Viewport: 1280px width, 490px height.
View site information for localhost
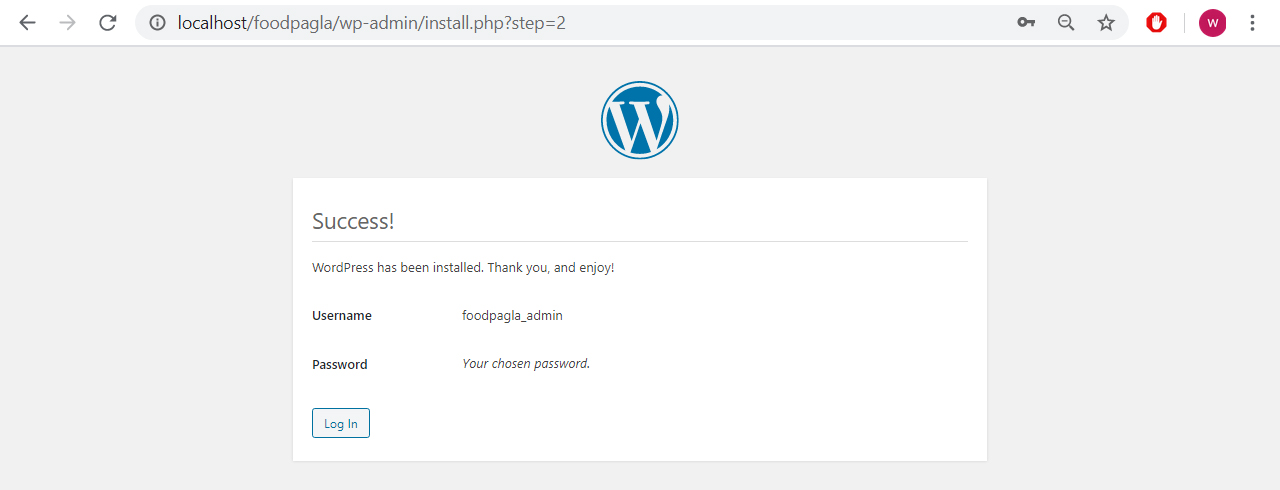[157, 23]
